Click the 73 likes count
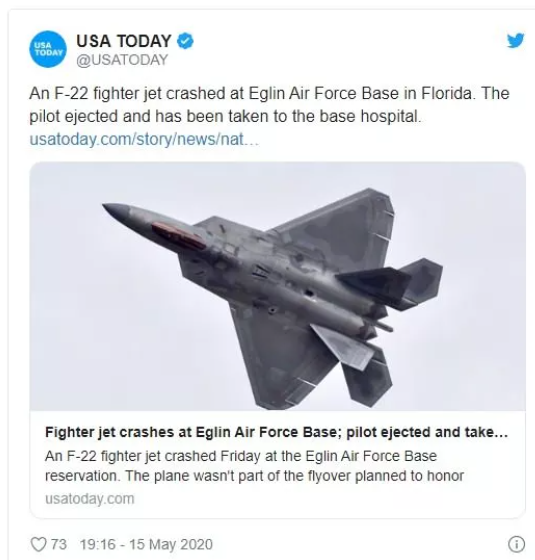 coord(59,545)
